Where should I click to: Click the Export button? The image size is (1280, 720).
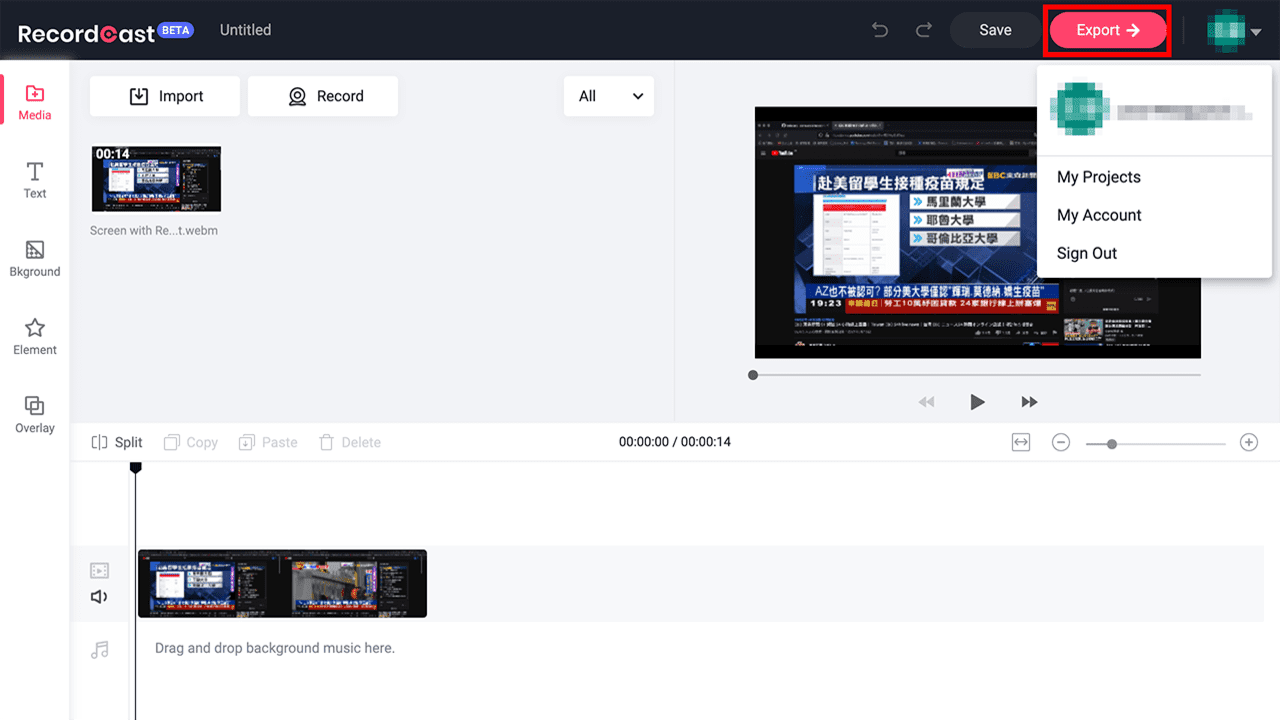pos(1106,30)
